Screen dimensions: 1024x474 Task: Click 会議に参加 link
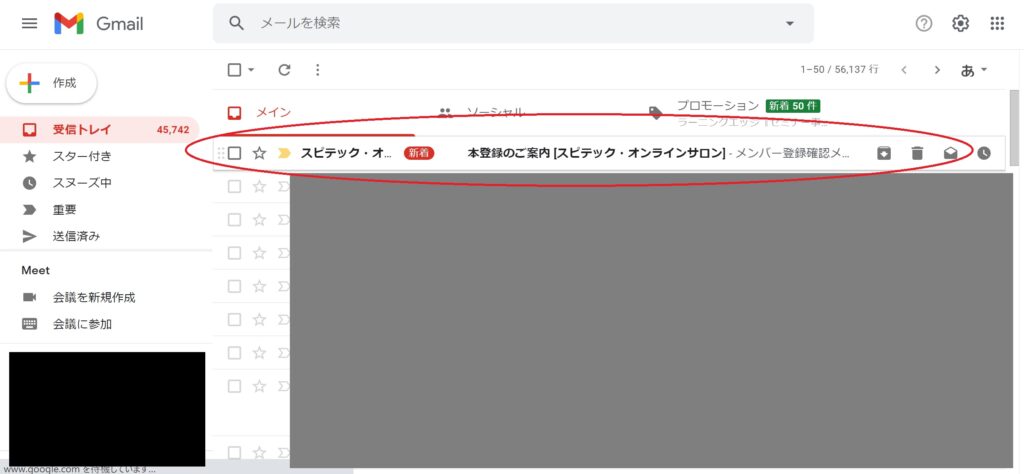(82, 324)
